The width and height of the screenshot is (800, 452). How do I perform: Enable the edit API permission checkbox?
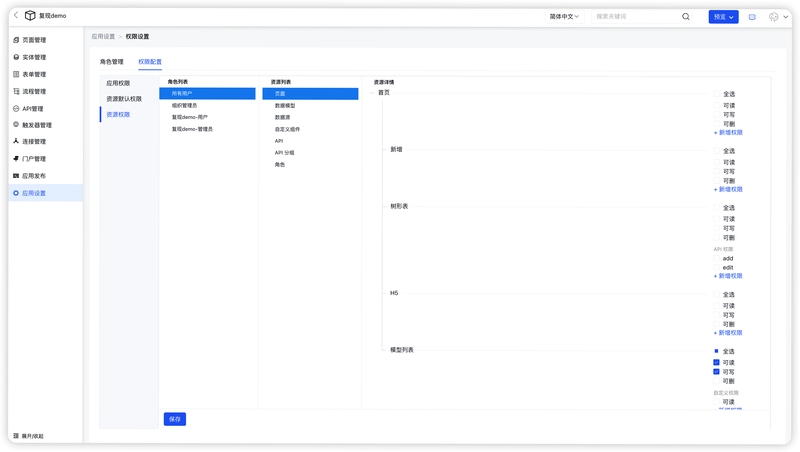(x=716, y=267)
